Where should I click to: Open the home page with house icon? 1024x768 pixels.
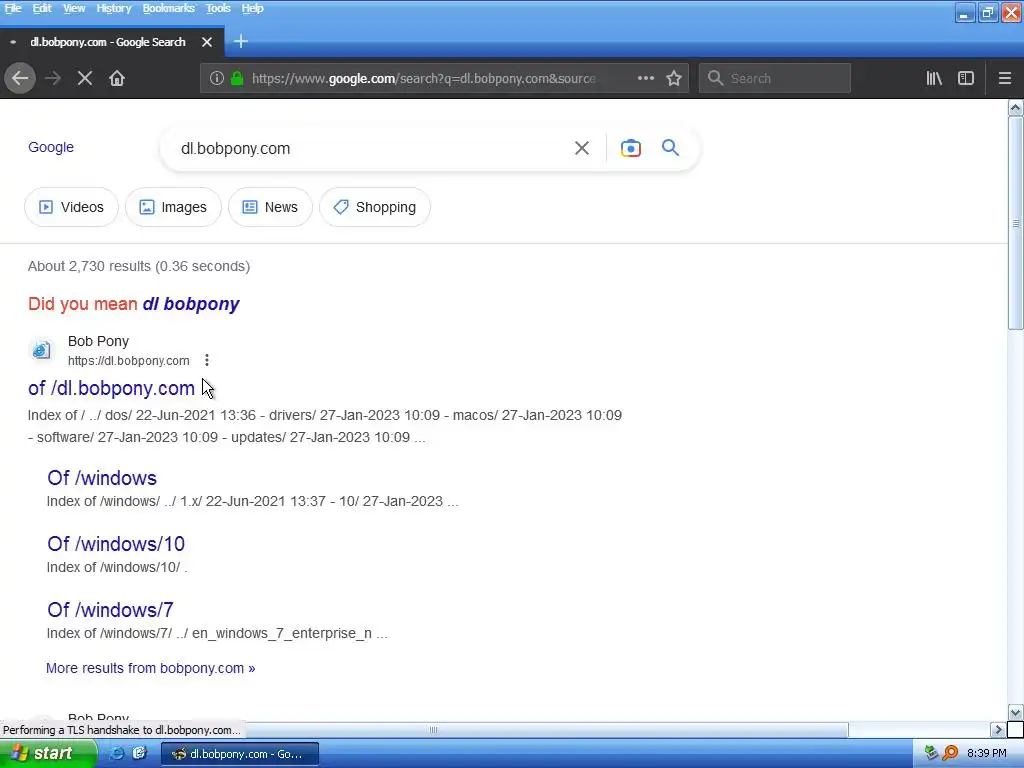coord(117,78)
